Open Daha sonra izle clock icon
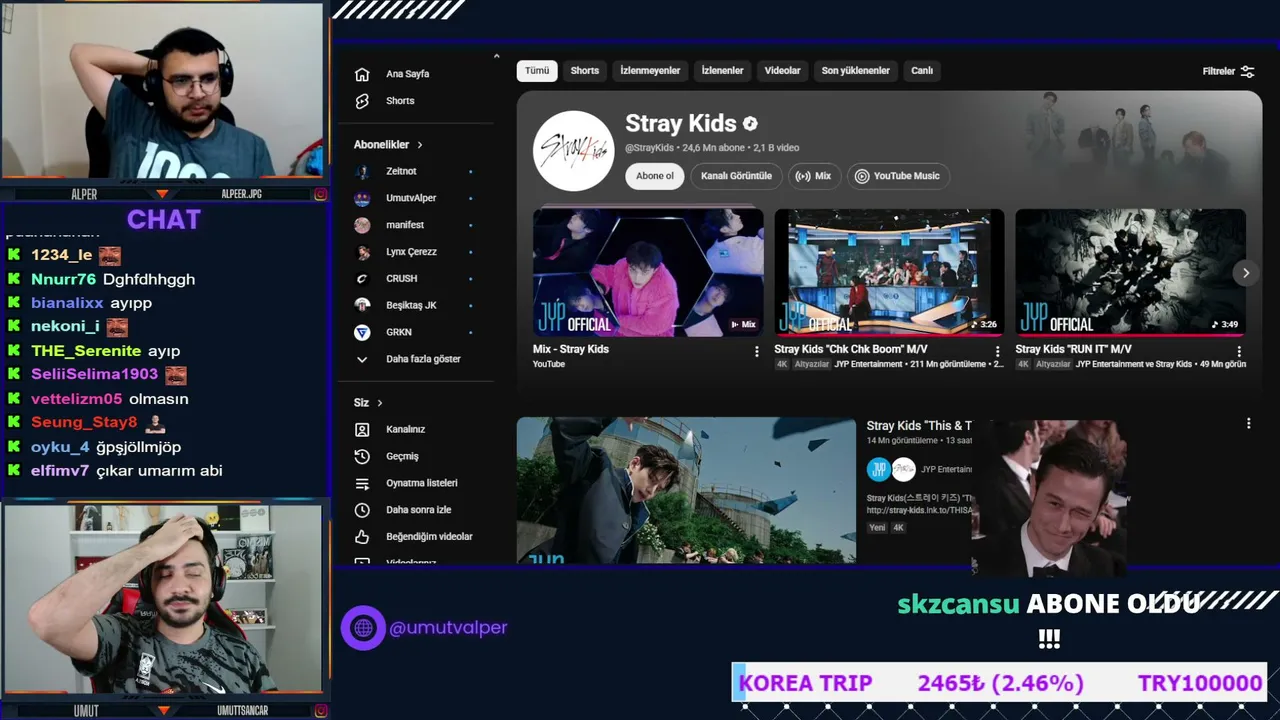 pyautogui.click(x=362, y=510)
